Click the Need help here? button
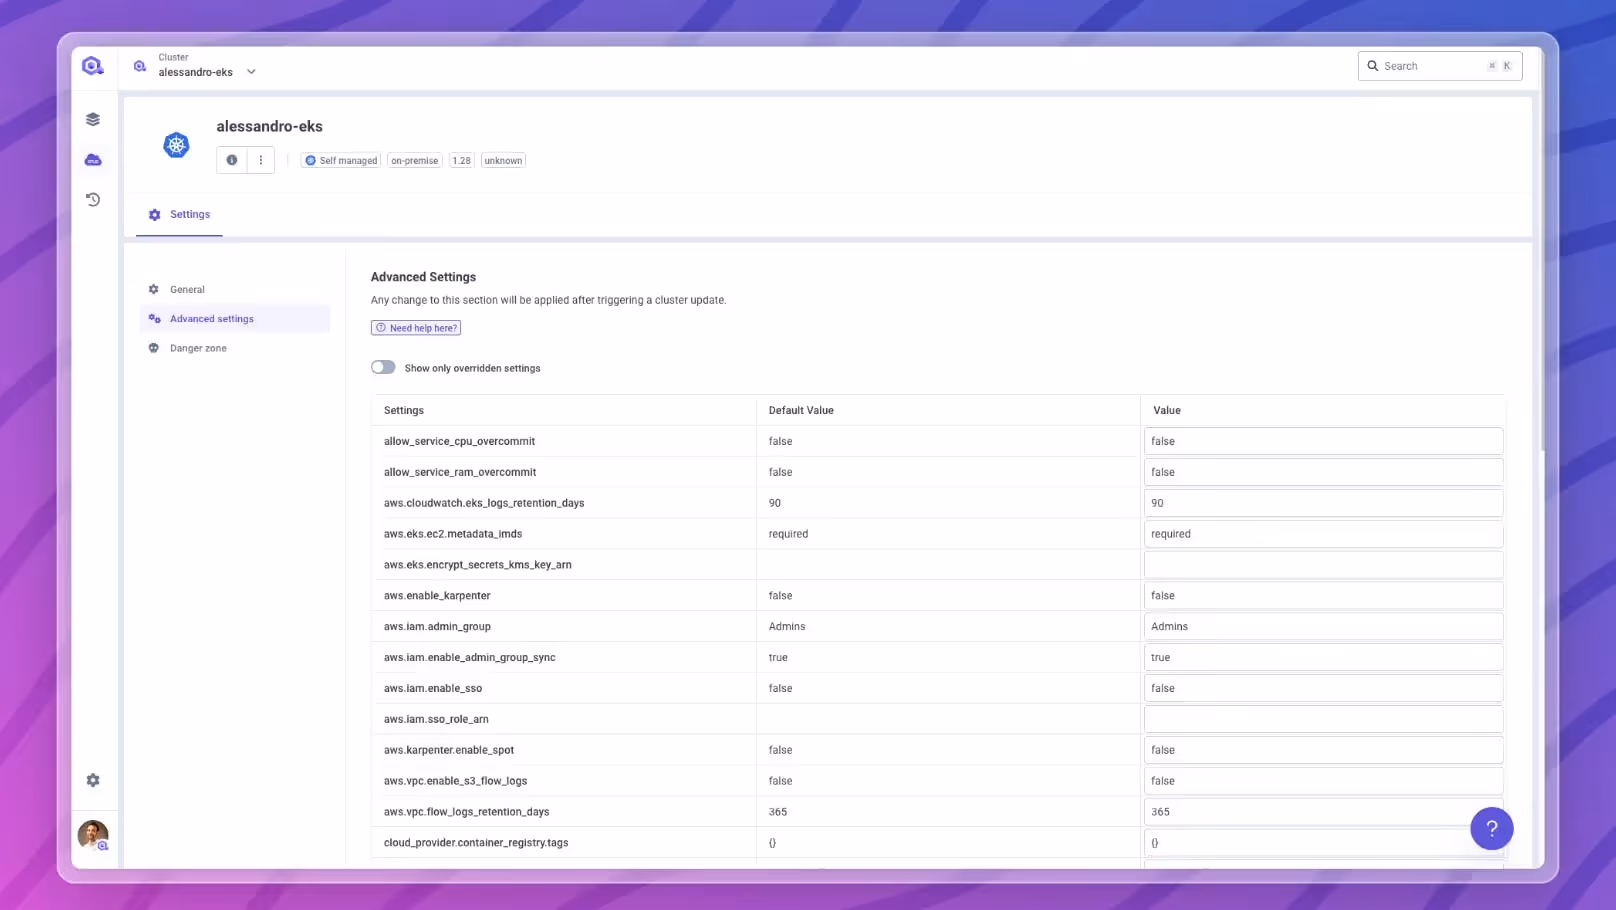This screenshot has width=1616, height=910. pos(416,327)
